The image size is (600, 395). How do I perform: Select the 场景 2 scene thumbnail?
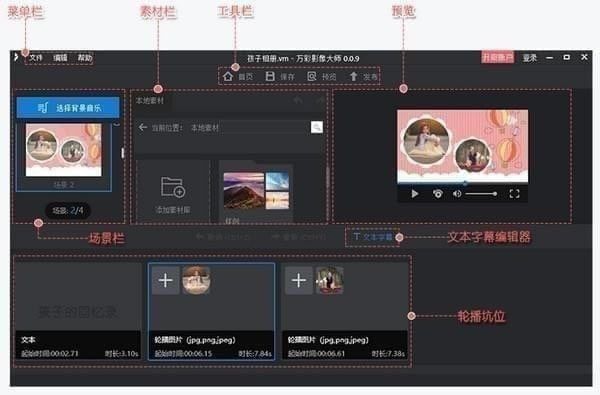pyautogui.click(x=64, y=150)
